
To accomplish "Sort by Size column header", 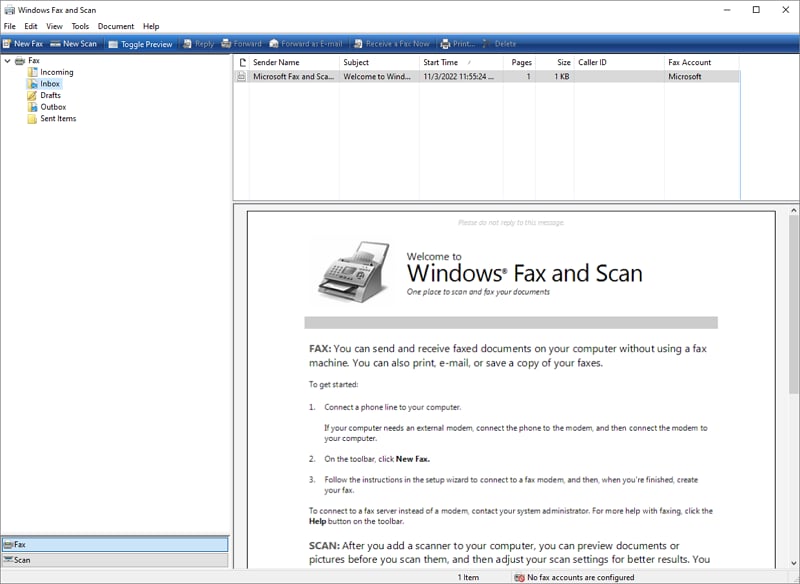I will 555,62.
